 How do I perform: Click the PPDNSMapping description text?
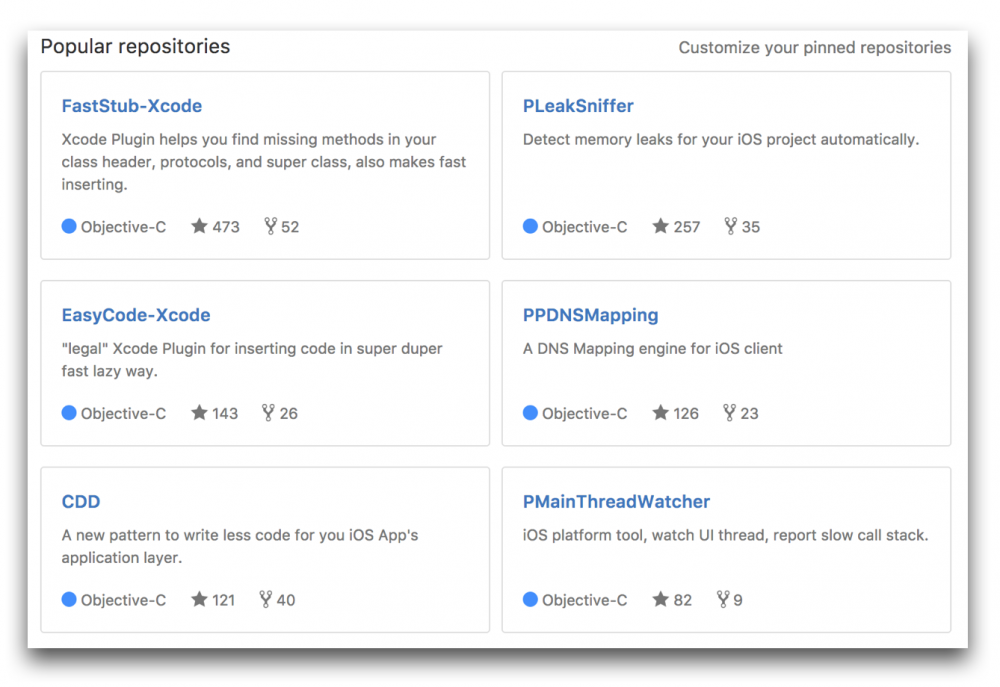tap(652, 349)
